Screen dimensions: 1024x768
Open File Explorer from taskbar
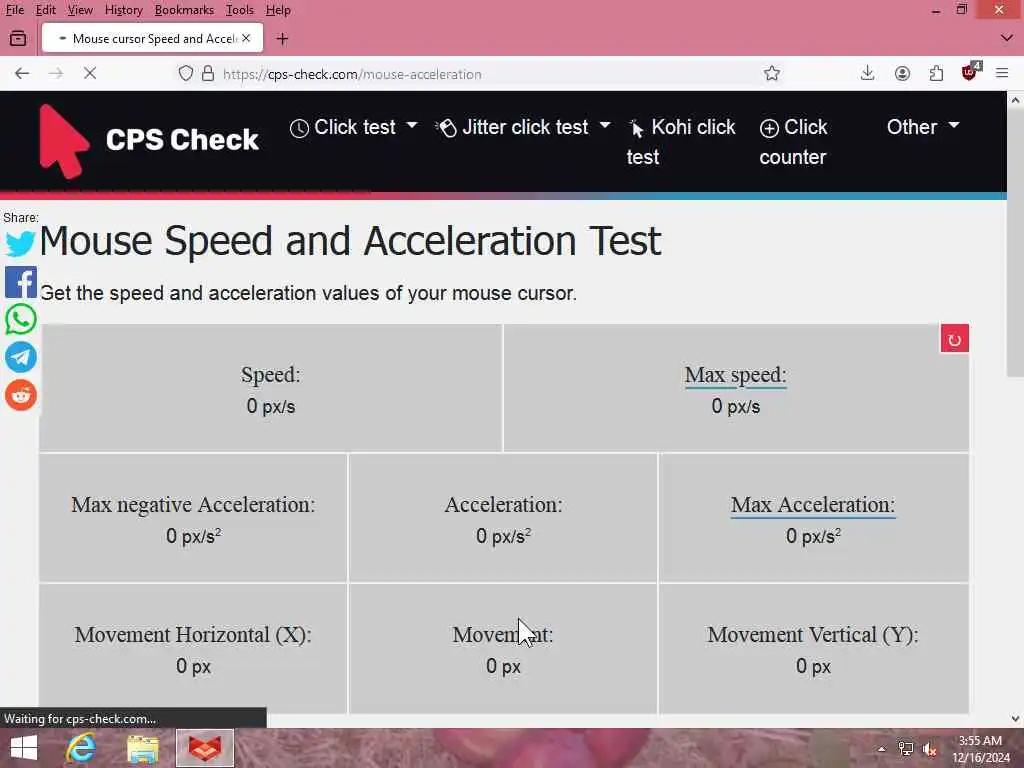coord(143,748)
